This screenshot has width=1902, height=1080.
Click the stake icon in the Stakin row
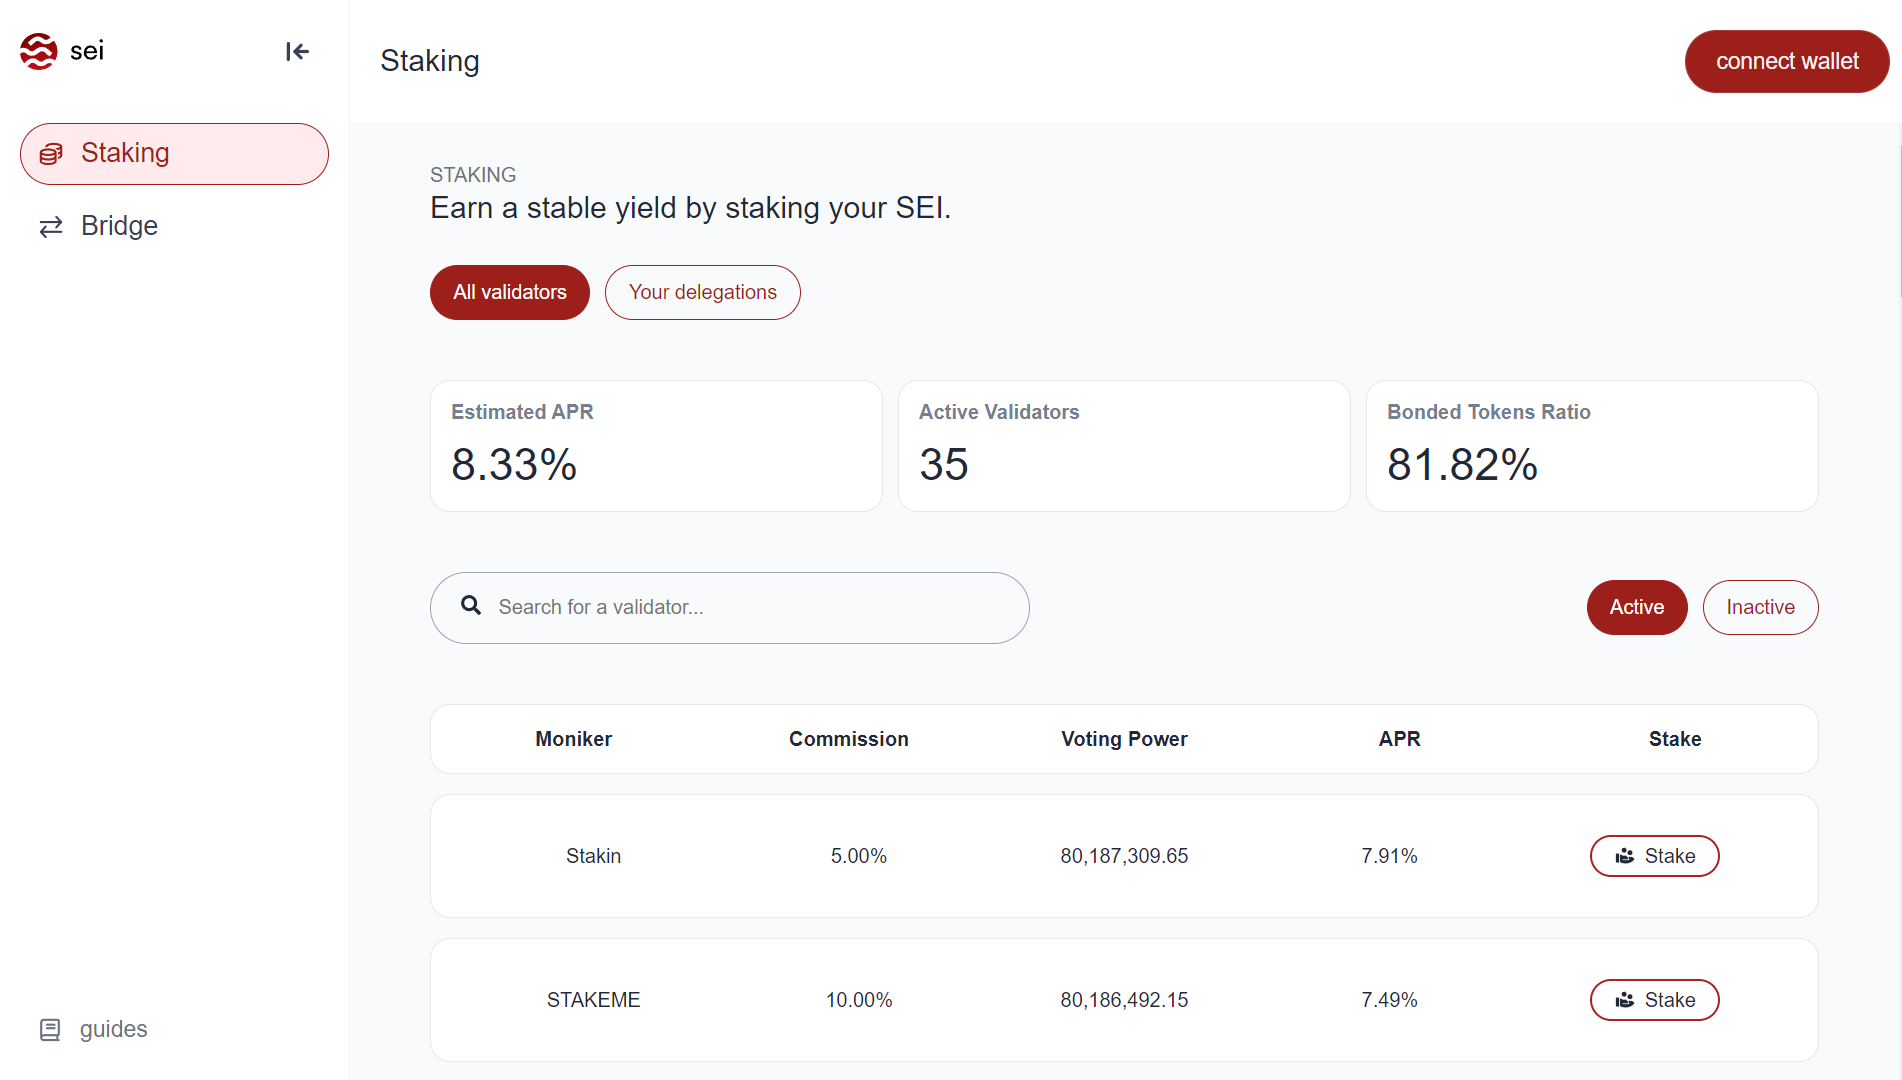coord(1625,856)
